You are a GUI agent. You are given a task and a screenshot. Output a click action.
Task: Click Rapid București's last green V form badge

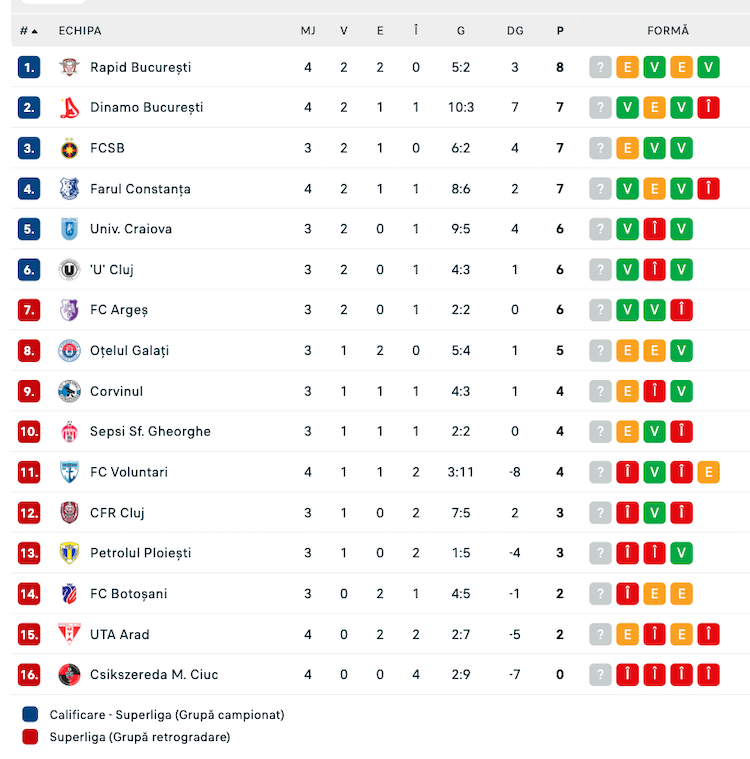pyautogui.click(x=708, y=67)
